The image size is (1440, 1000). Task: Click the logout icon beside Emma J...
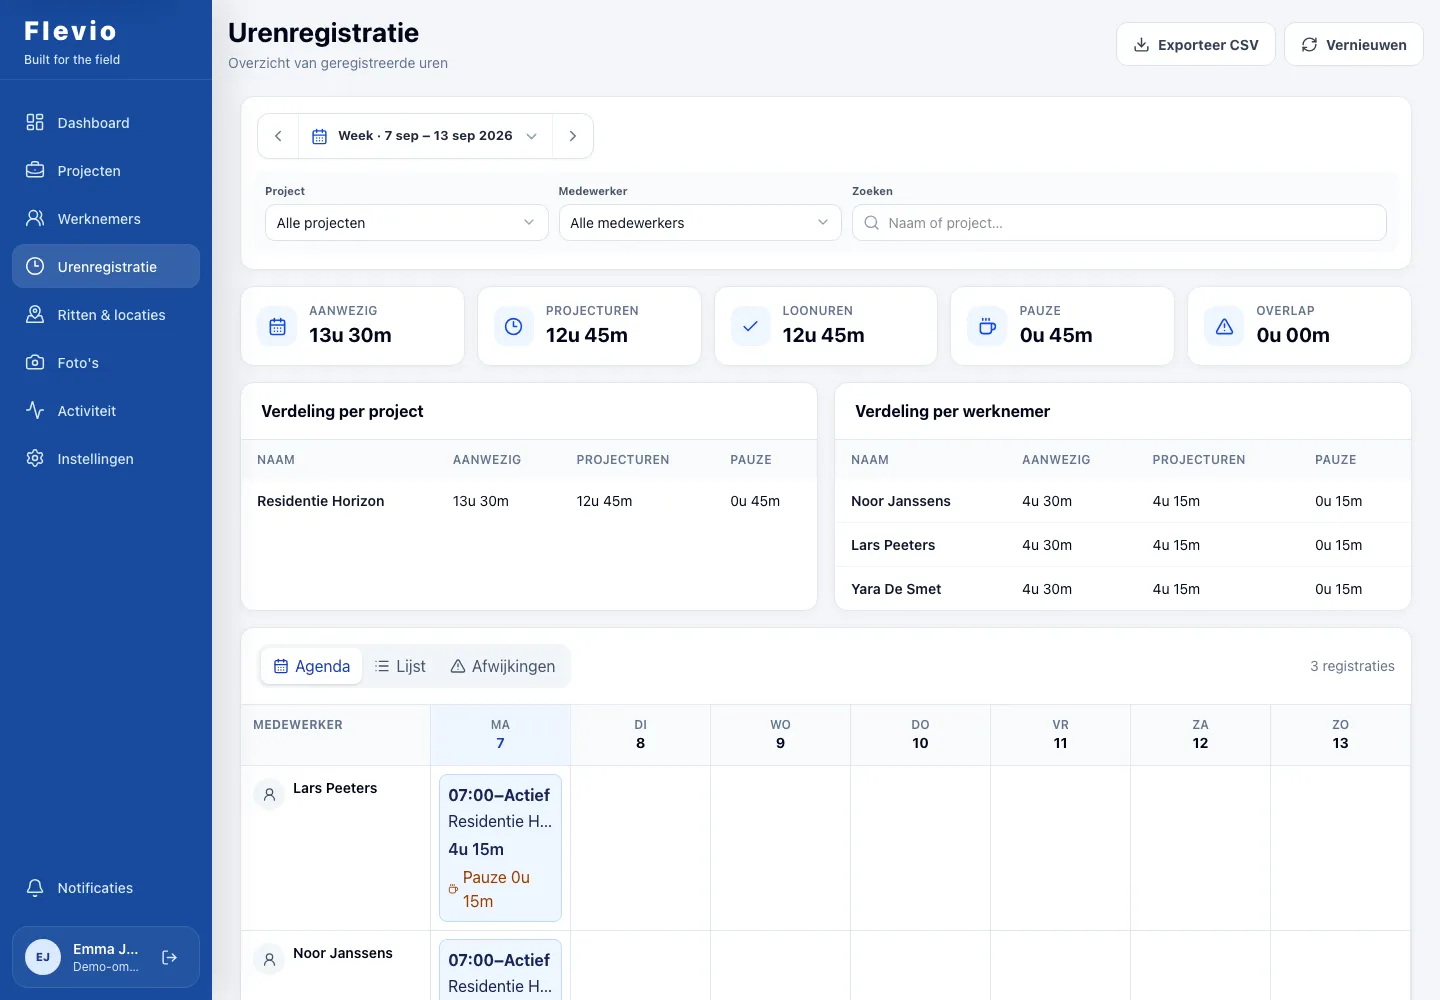pos(170,957)
